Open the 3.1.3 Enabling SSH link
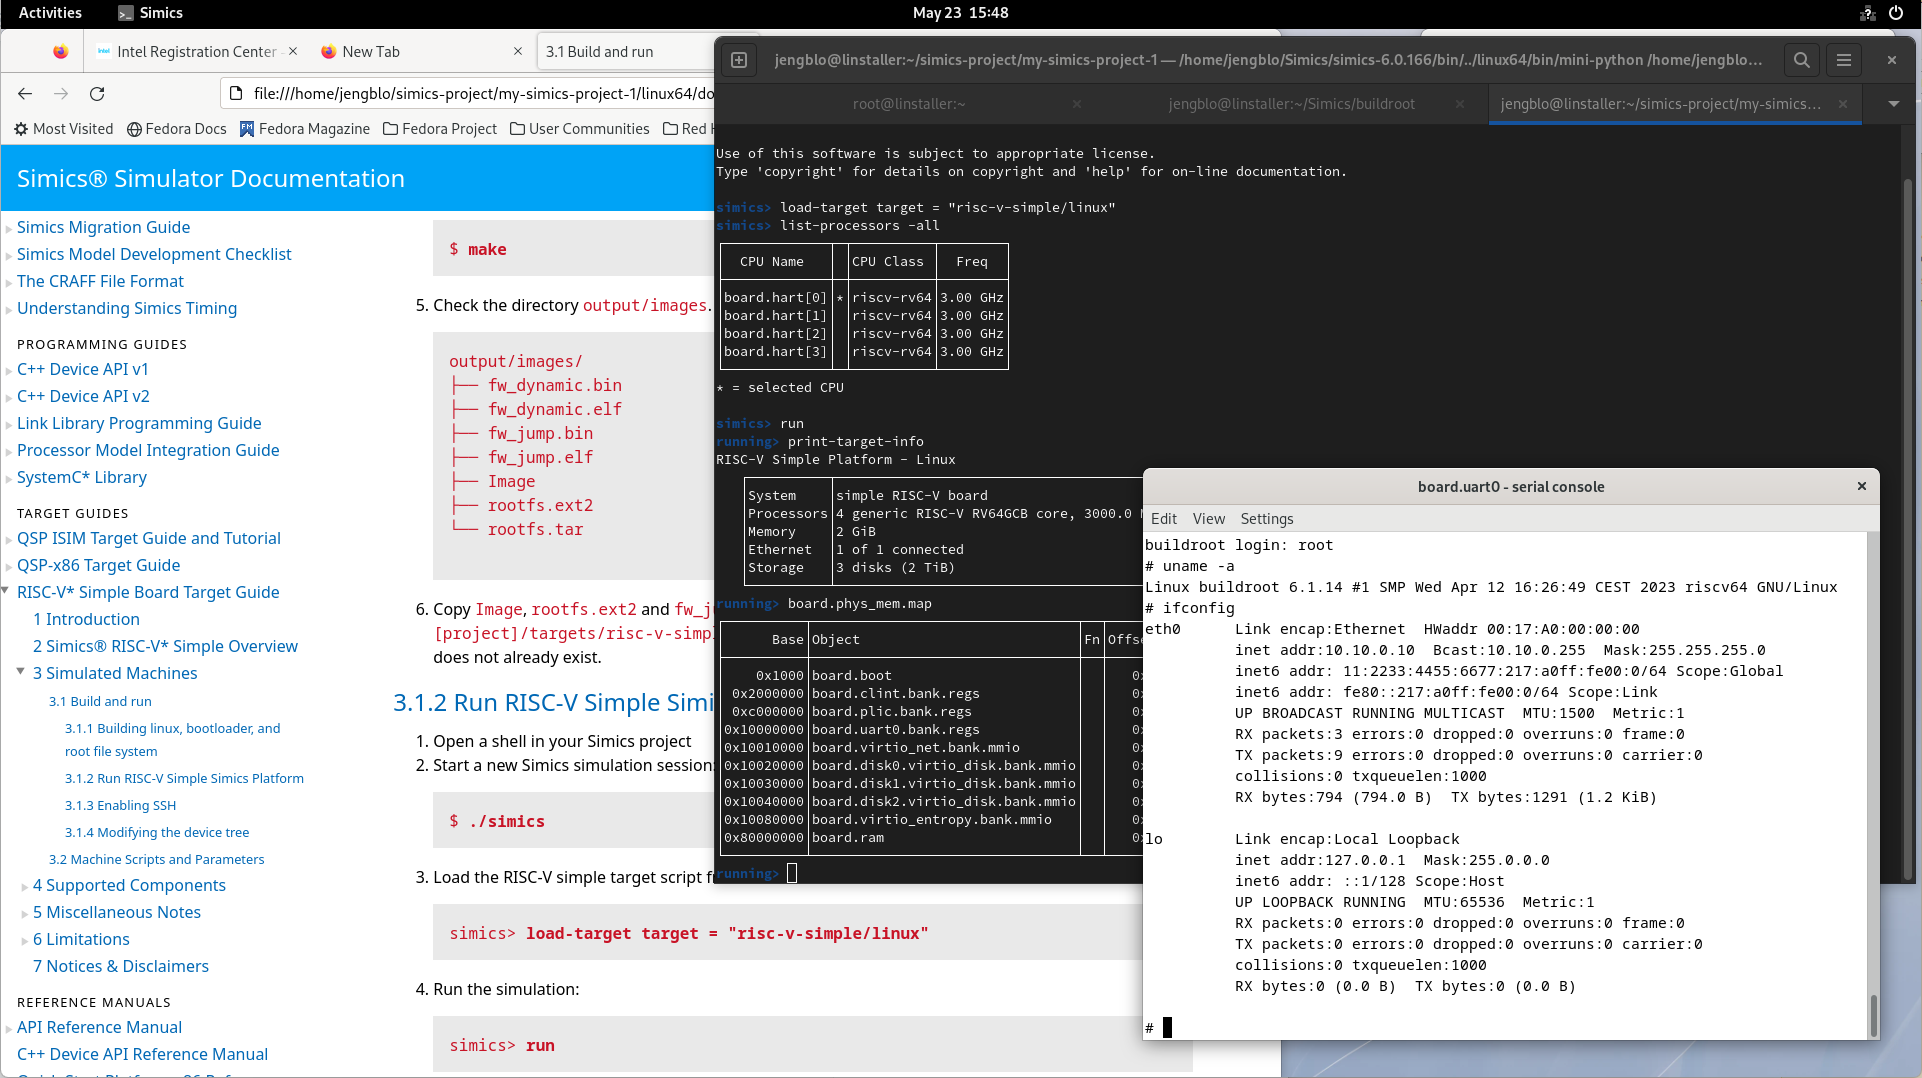The image size is (1922, 1078). [x=120, y=805]
